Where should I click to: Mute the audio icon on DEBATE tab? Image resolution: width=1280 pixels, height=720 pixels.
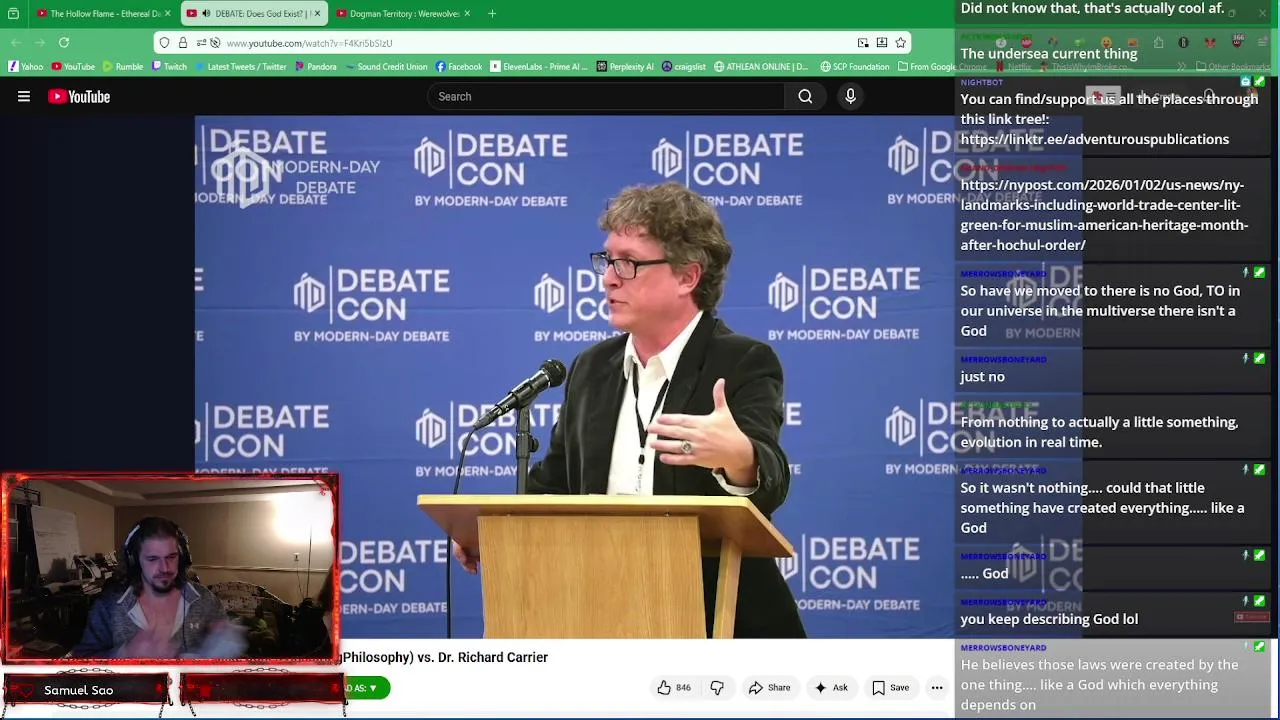(x=205, y=14)
